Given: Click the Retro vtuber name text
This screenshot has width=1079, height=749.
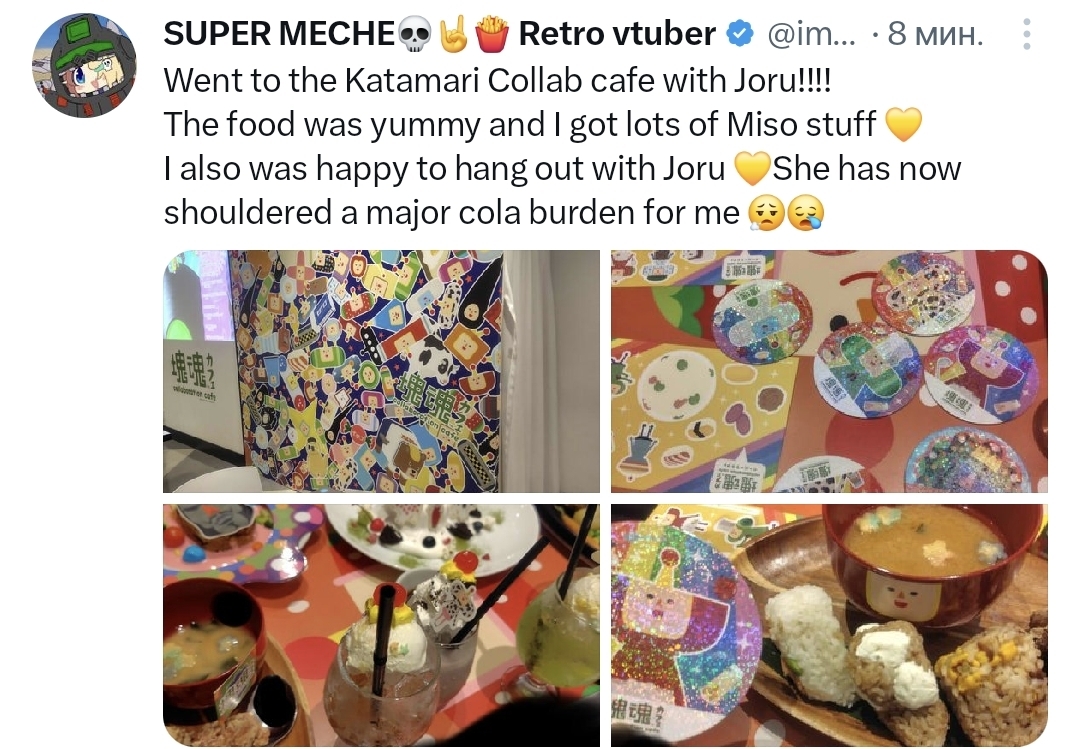Looking at the screenshot, I should 617,34.
